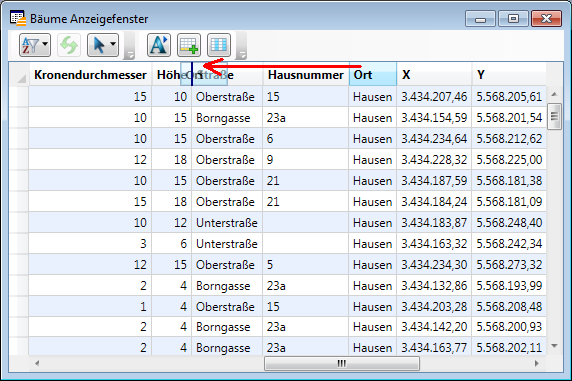
Task: Select the cell 5.568.225,00
Action: pyautogui.click(x=509, y=159)
